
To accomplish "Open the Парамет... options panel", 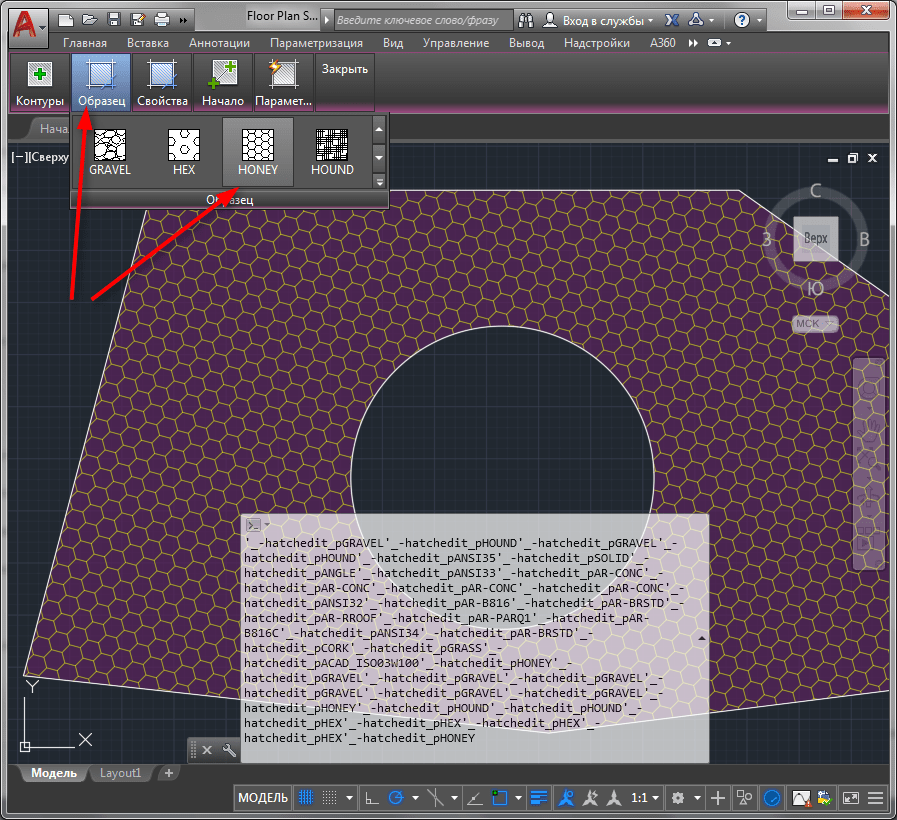I will (x=283, y=82).
